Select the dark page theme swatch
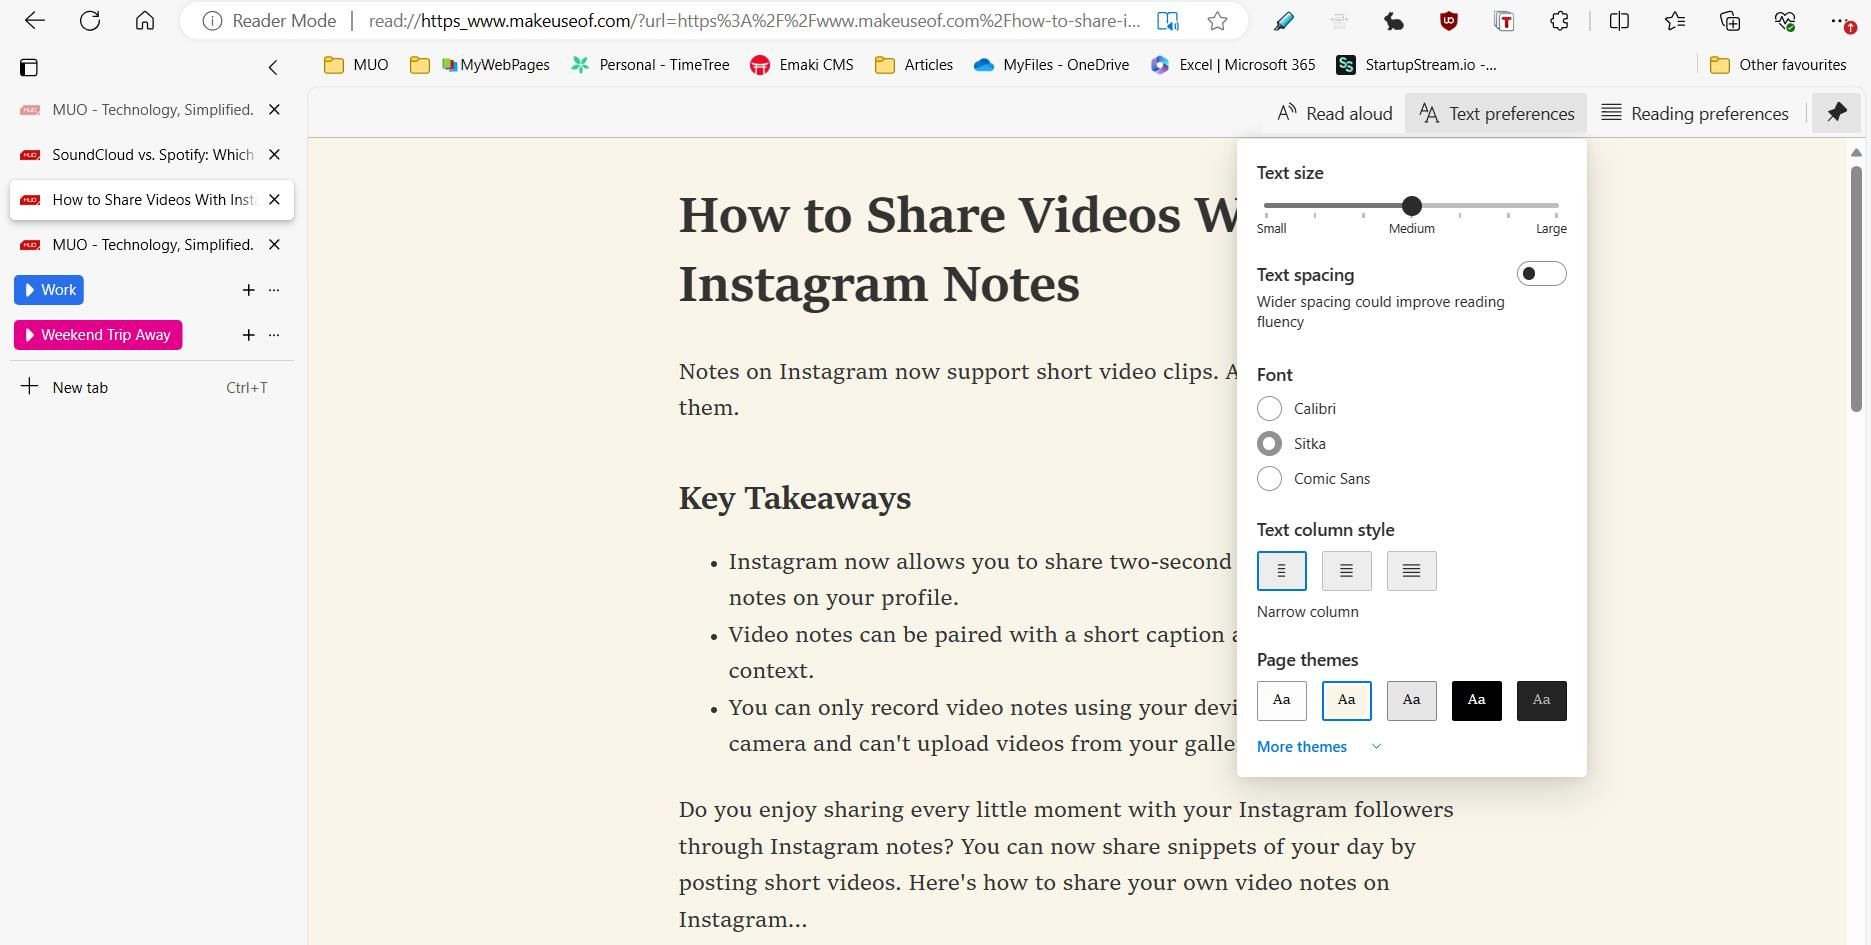Viewport: 1871px width, 945px height. [1477, 700]
